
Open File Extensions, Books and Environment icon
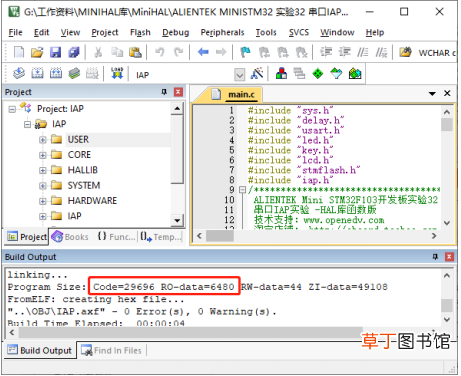[x=282, y=73]
